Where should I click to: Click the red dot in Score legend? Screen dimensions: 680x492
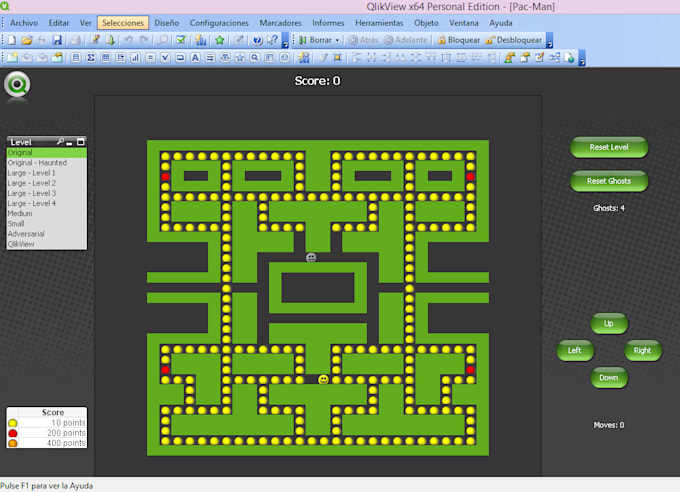13,433
